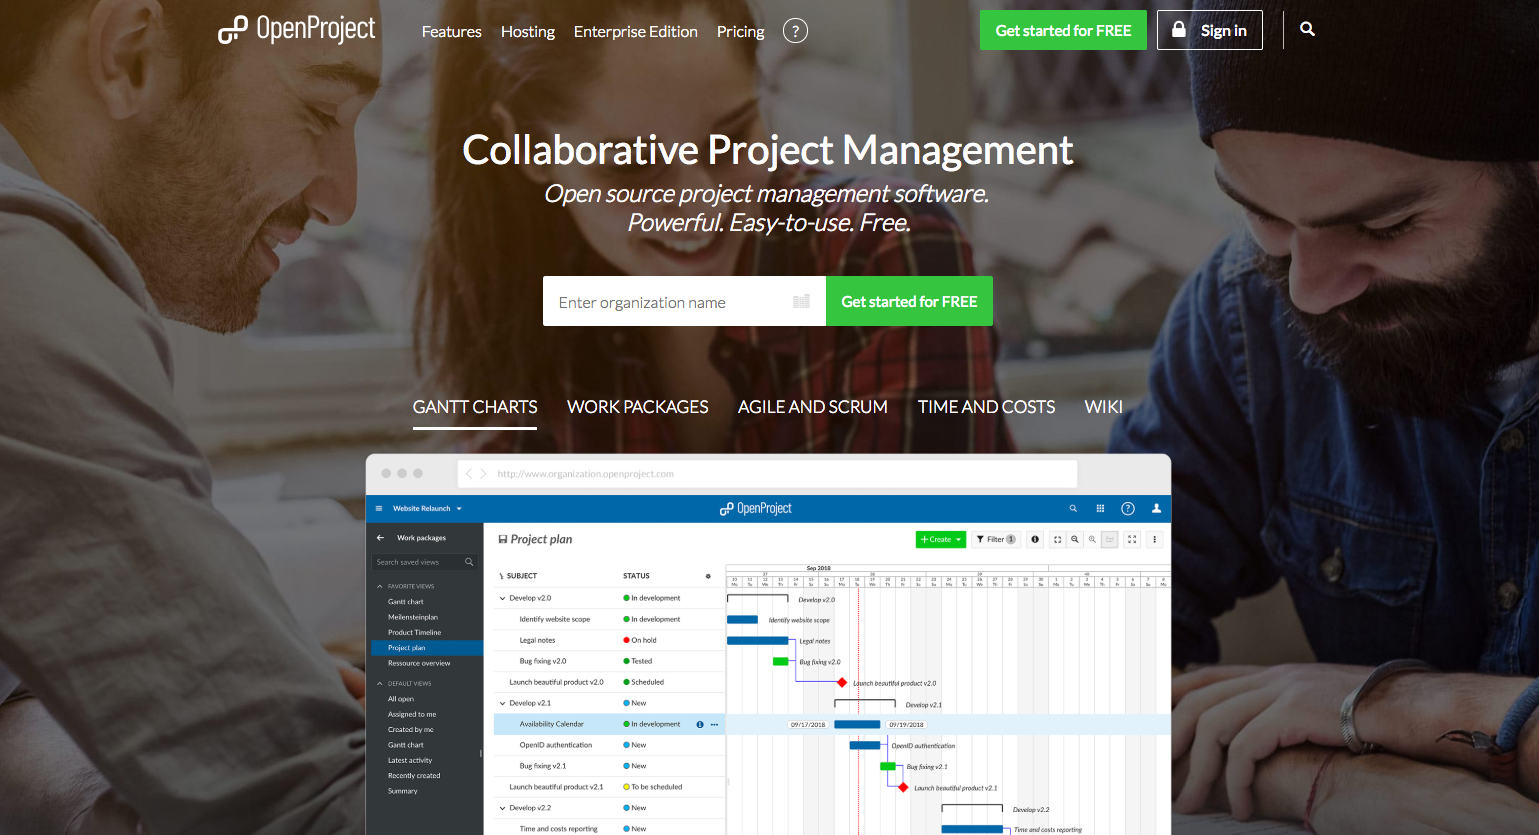Click the red milestone diamond for product v2.0
This screenshot has height=835, width=1539.
pos(842,683)
